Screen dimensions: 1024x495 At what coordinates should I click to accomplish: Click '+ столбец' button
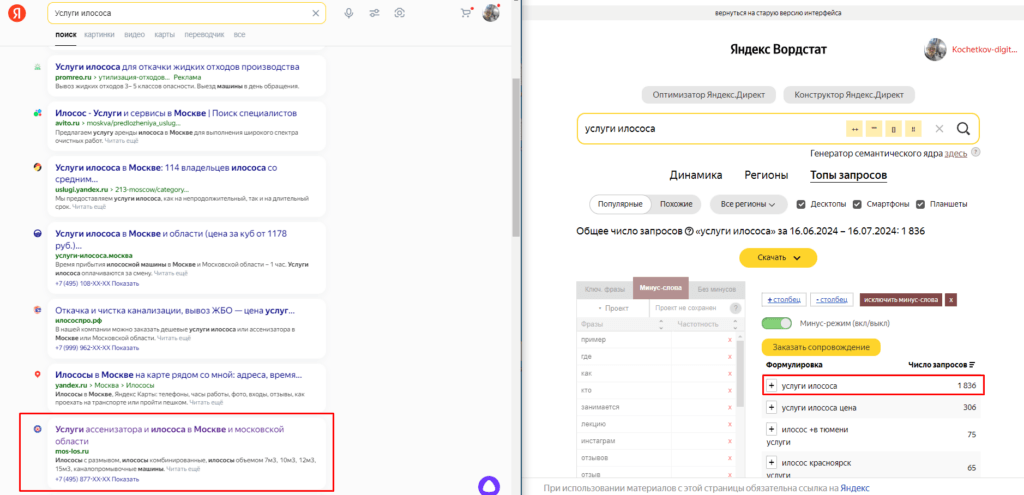784,299
